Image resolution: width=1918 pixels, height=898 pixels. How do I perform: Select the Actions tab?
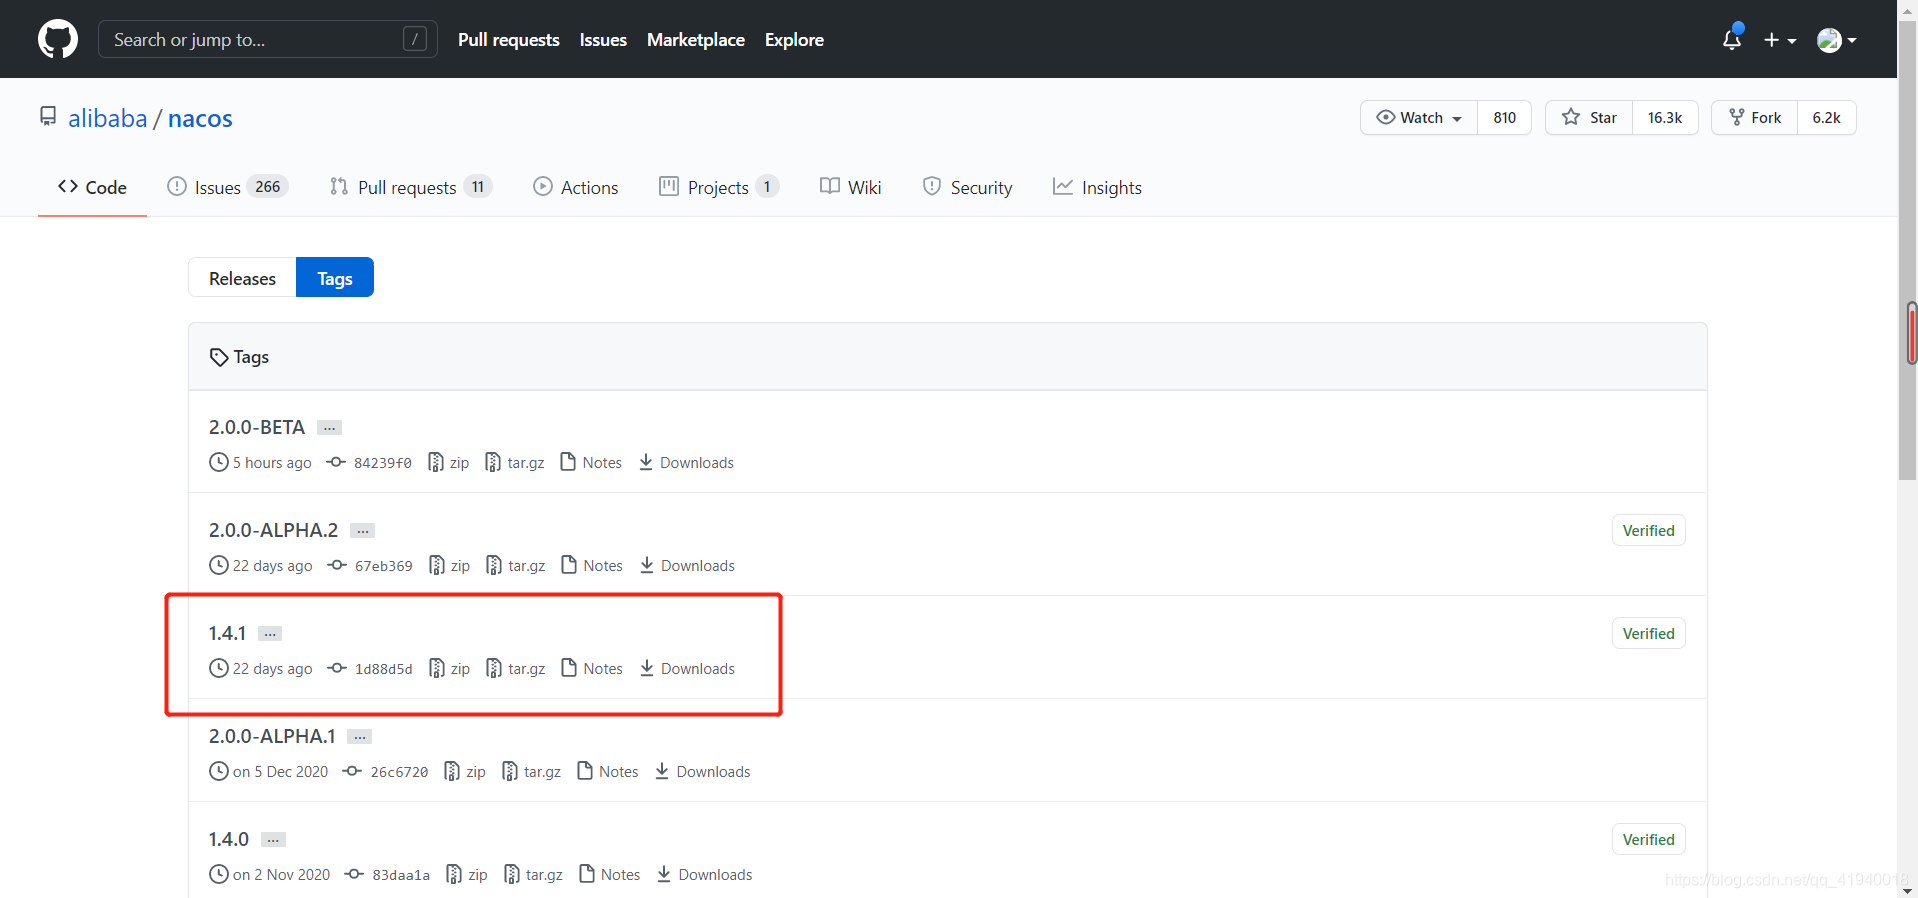(x=576, y=187)
